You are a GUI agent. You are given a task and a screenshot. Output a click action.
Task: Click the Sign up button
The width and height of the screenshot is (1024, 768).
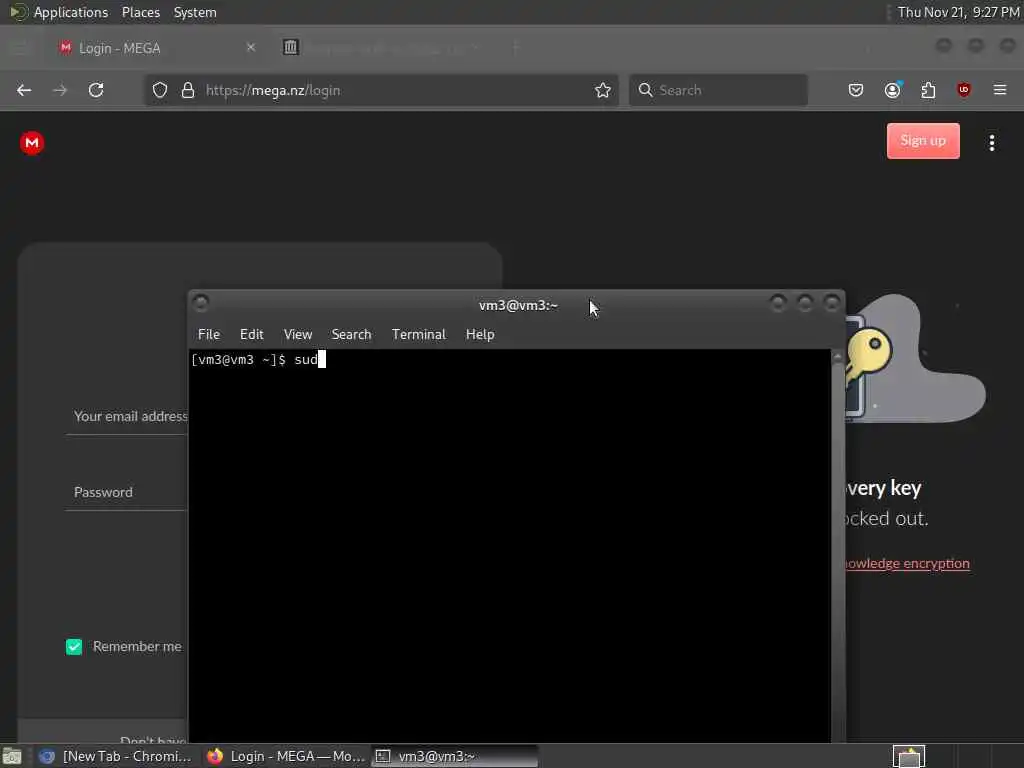923,140
